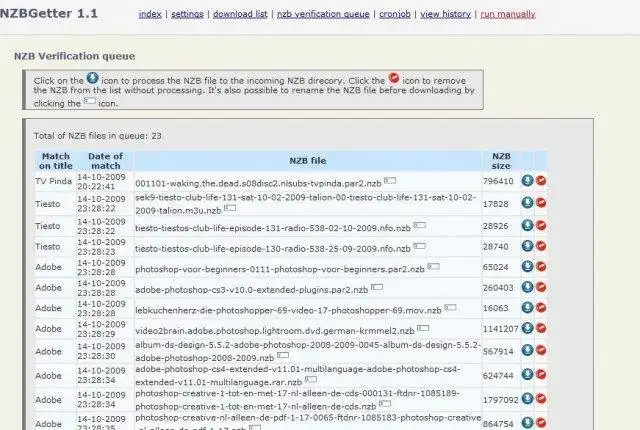Process the lebkuchenherz photoshopper-69 mov NZB
This screenshot has width=640, height=430.
click(x=527, y=307)
